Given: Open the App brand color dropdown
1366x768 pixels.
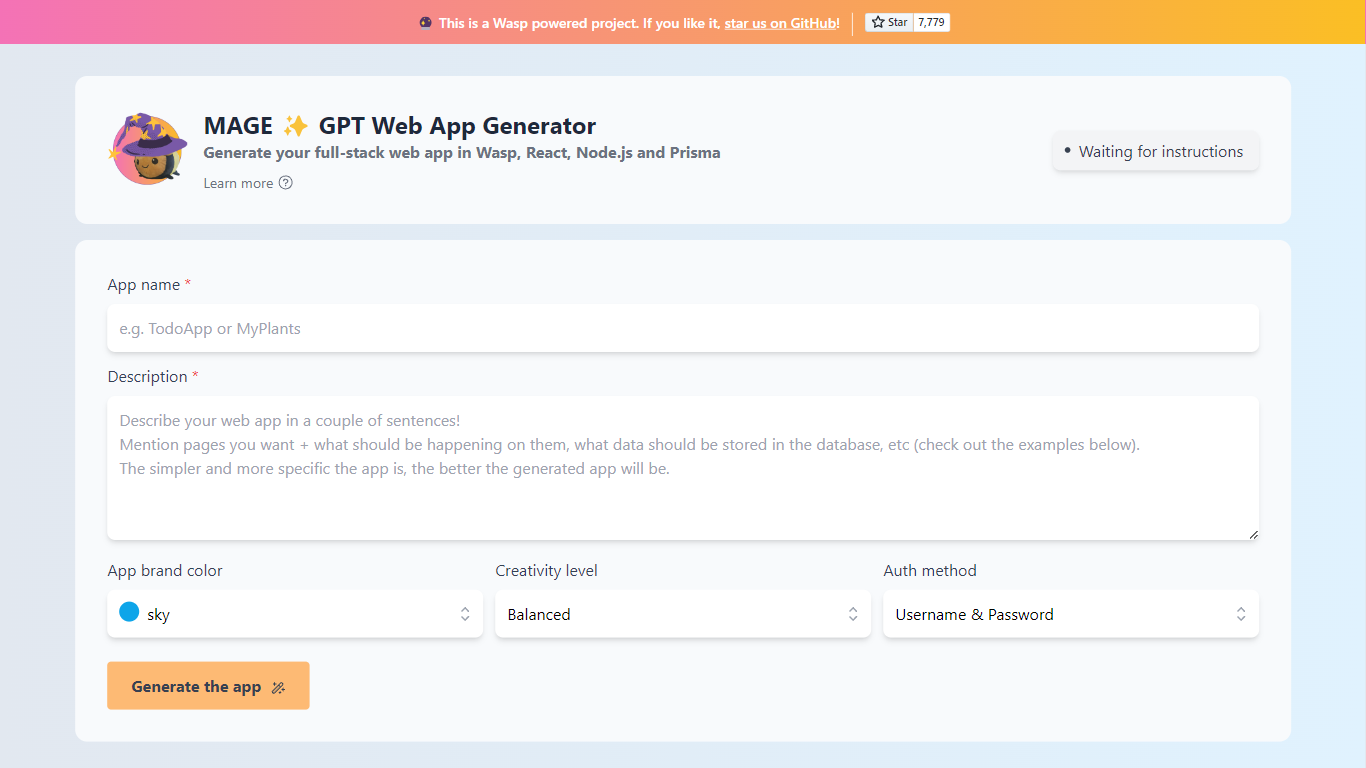Looking at the screenshot, I should coord(295,614).
